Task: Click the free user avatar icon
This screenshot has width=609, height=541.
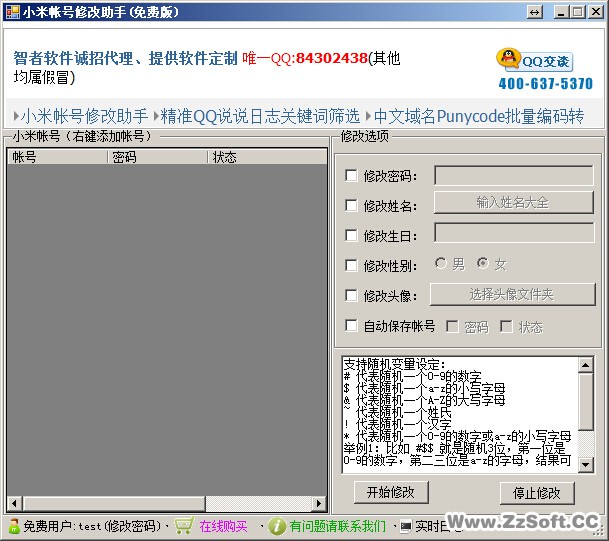Action: click(14, 526)
